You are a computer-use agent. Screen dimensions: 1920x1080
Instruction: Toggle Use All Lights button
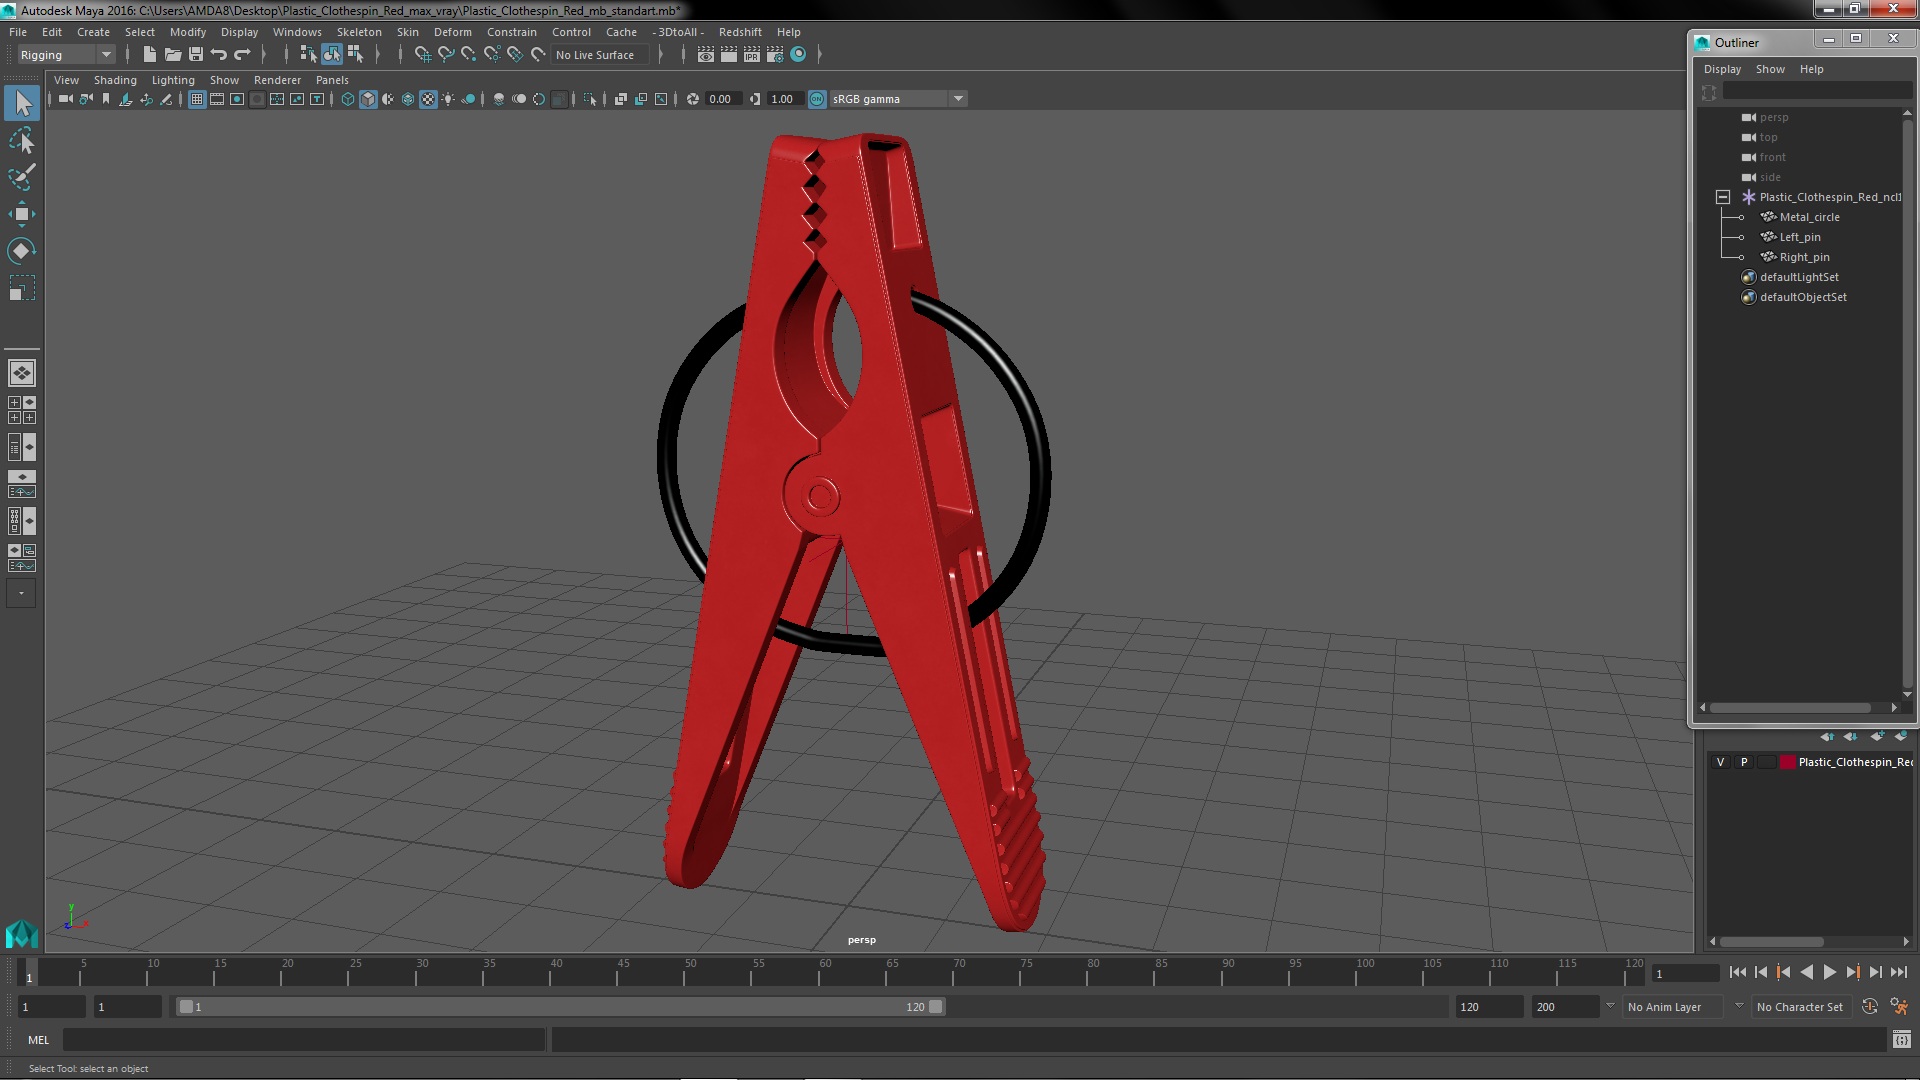click(448, 99)
